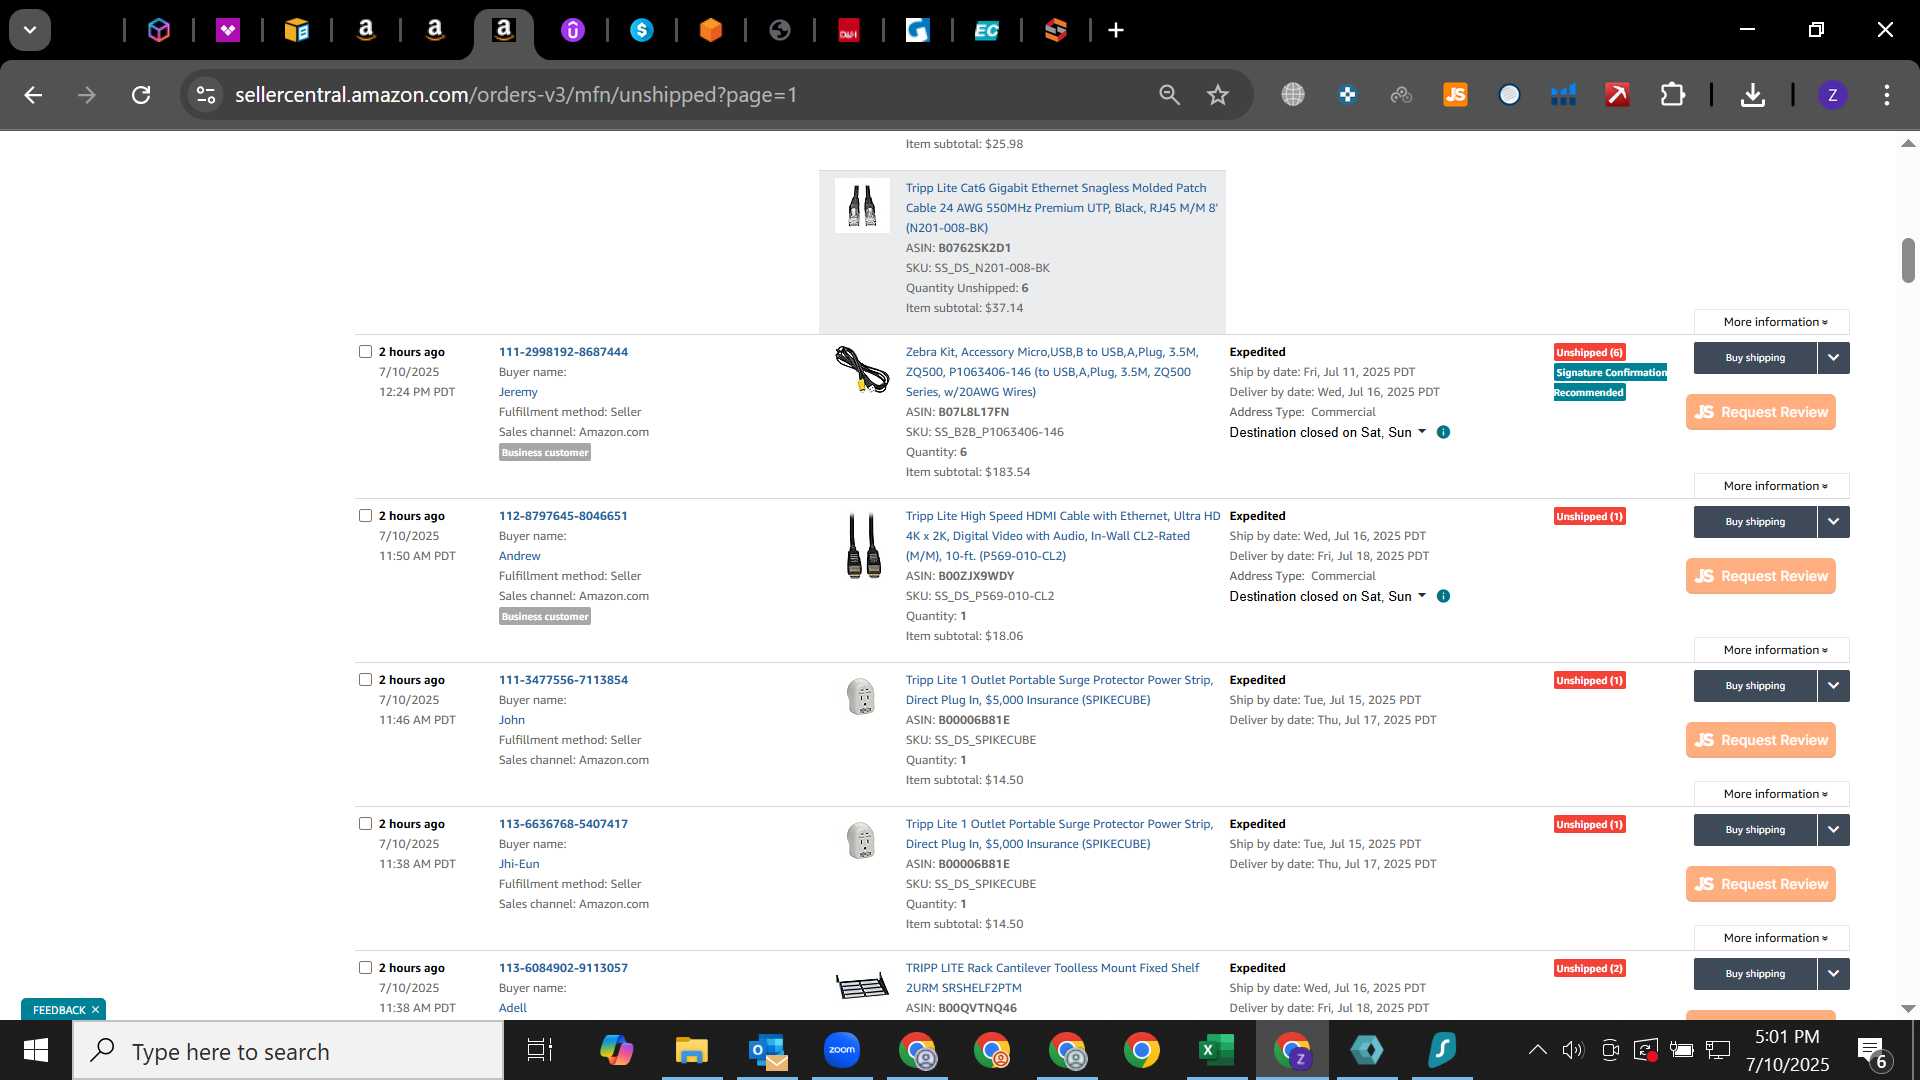The height and width of the screenshot is (1080, 1920).
Task: Expand Destination closed dropdown on Jeremy's order
Action: coord(1327,432)
